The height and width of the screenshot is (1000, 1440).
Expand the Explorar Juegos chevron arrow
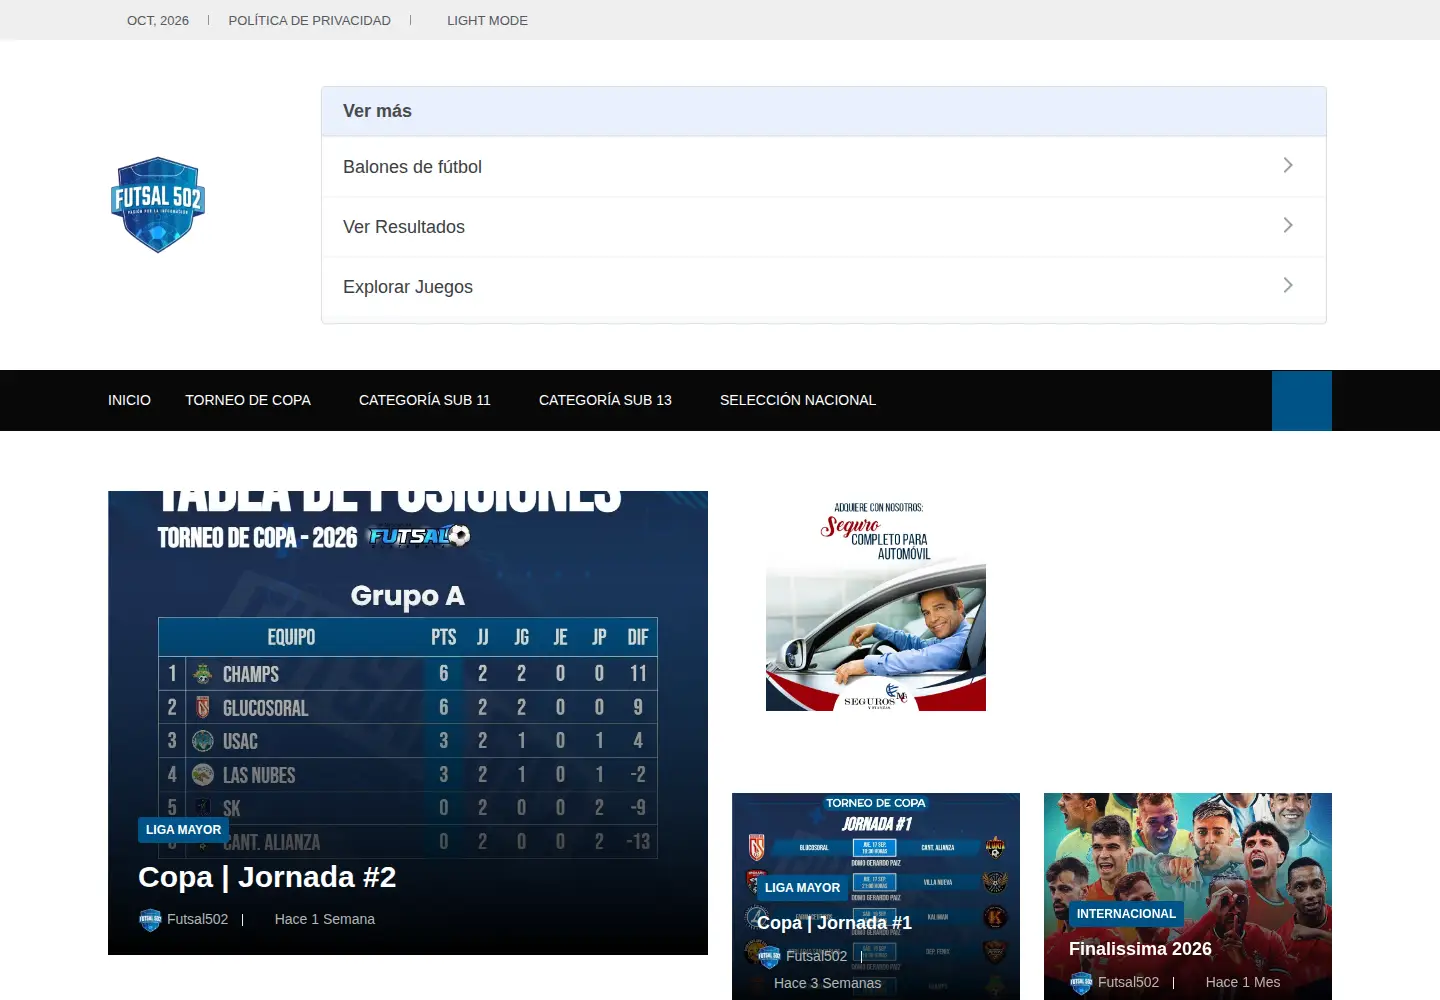pyautogui.click(x=1288, y=285)
